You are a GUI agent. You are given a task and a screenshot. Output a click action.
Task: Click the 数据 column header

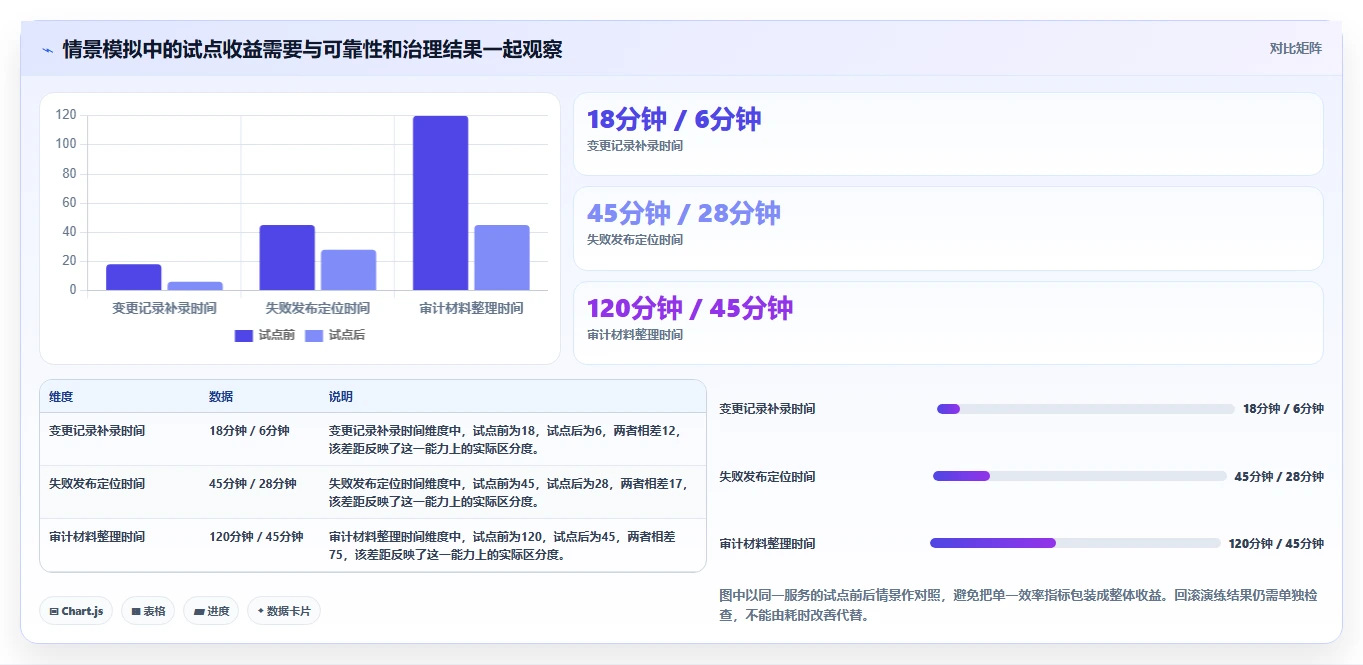221,397
